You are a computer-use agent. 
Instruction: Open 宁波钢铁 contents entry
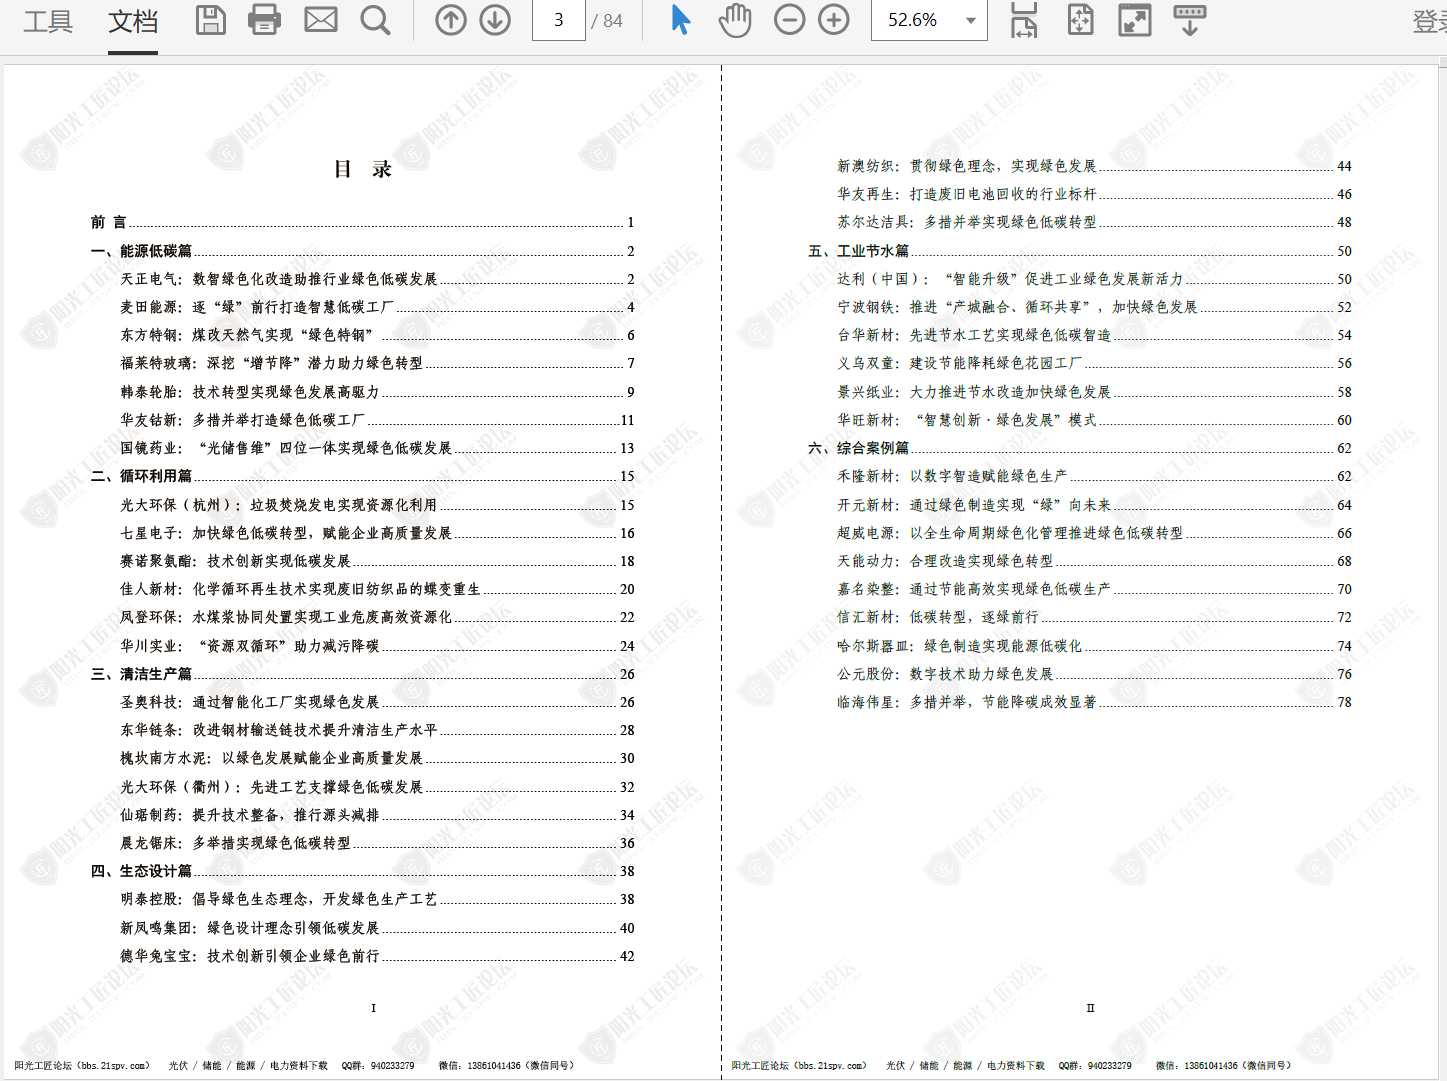[x=1094, y=307]
